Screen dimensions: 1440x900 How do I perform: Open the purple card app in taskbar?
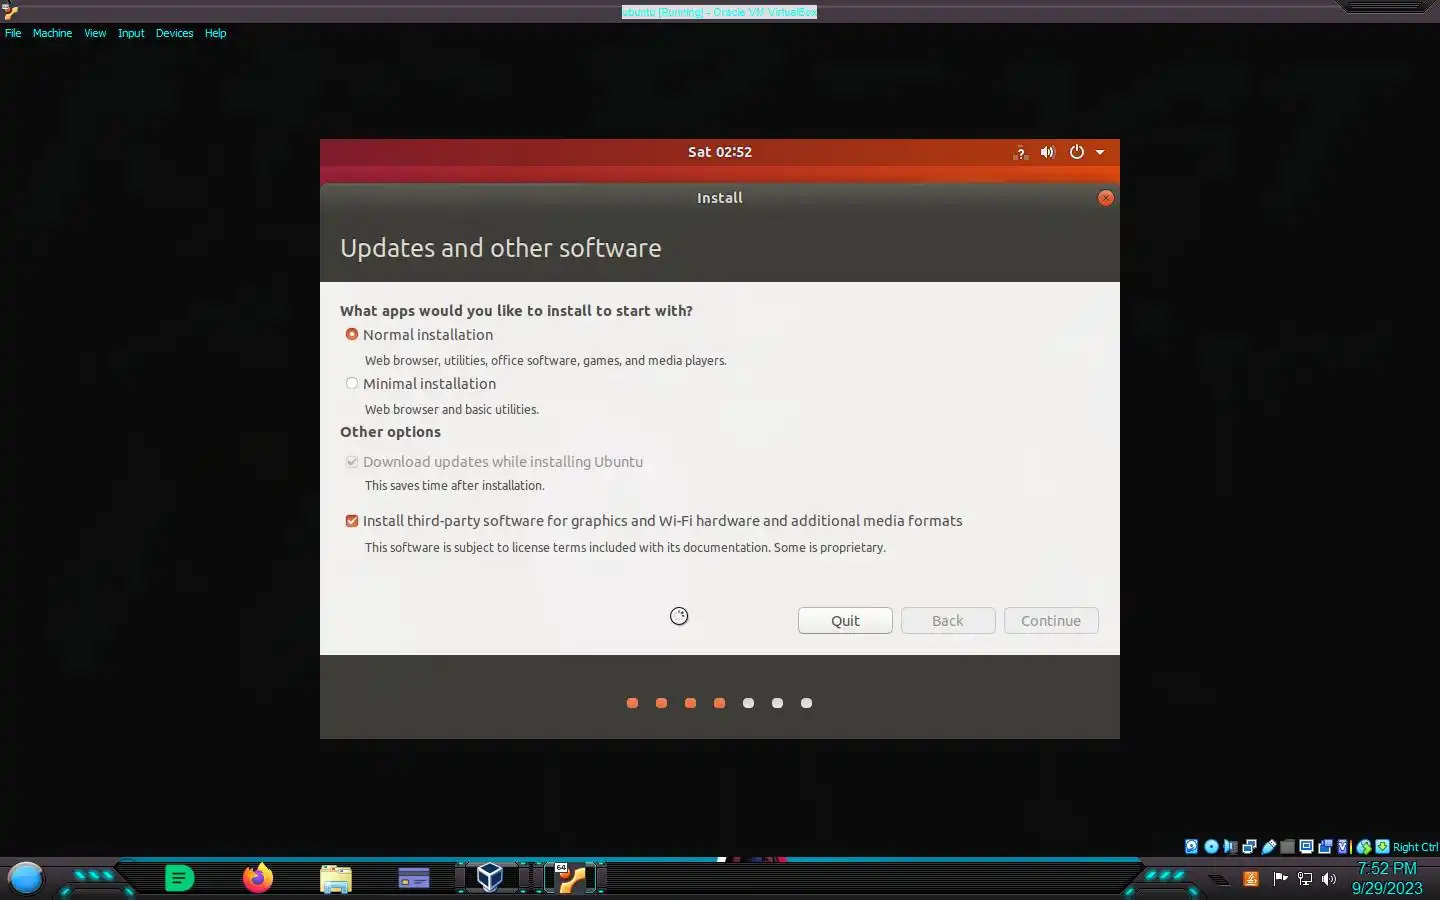pos(414,879)
